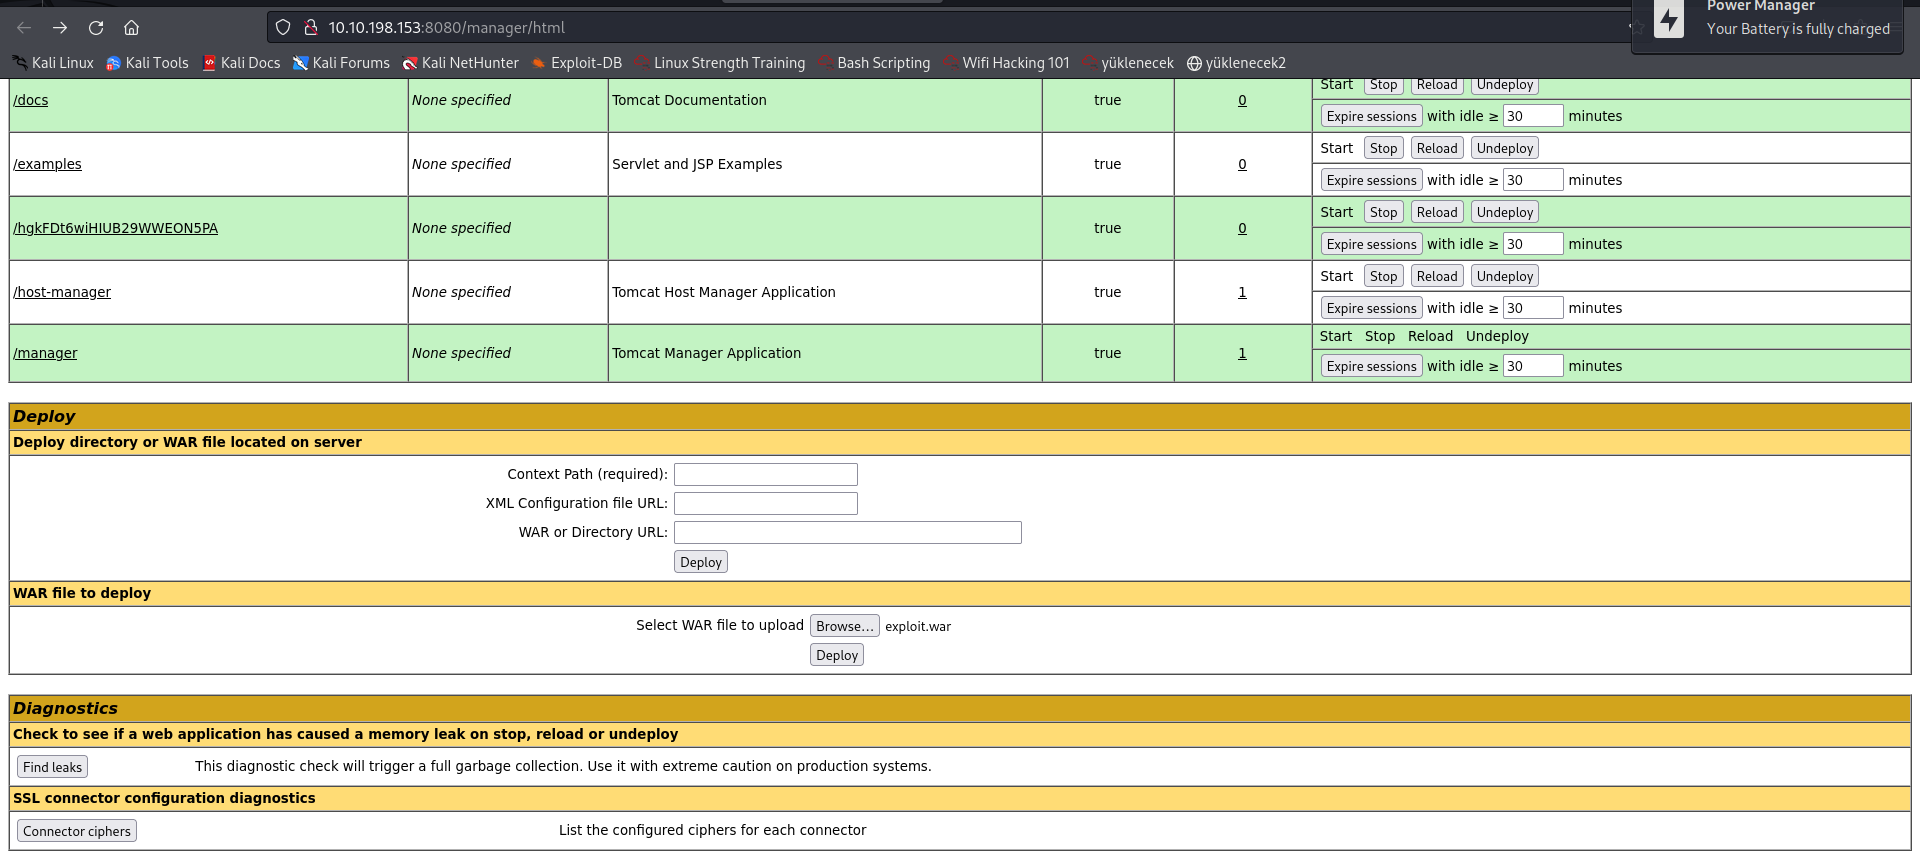Open Exploit-DB bookmark

pyautogui.click(x=576, y=63)
